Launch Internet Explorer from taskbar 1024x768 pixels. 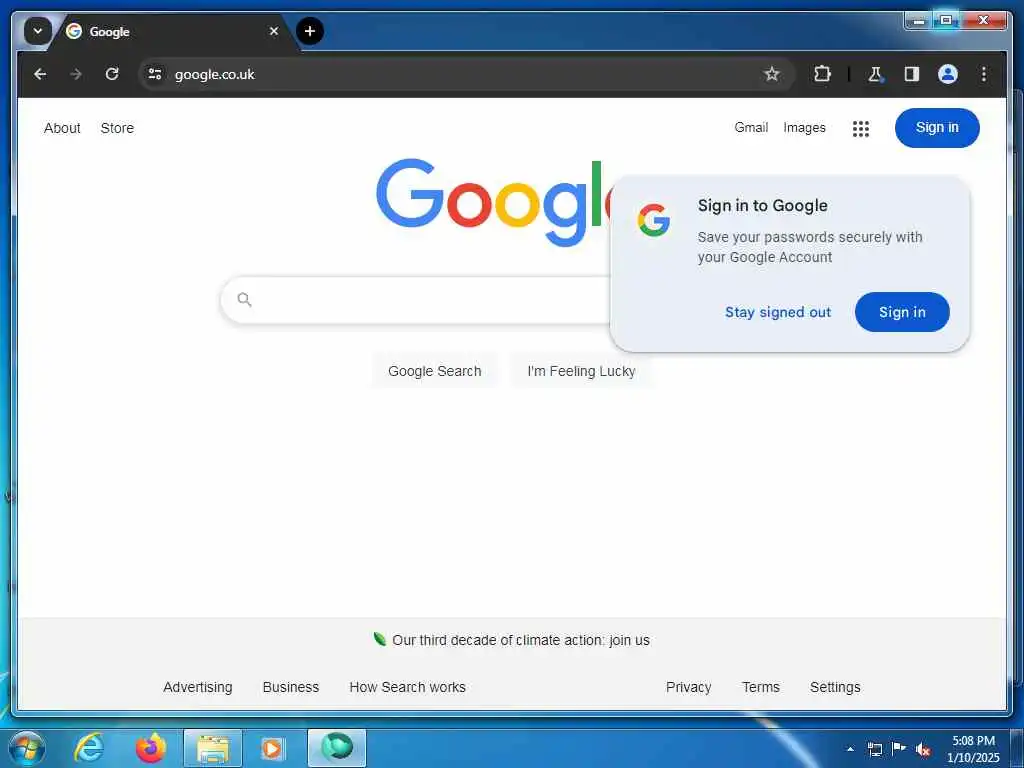point(89,748)
